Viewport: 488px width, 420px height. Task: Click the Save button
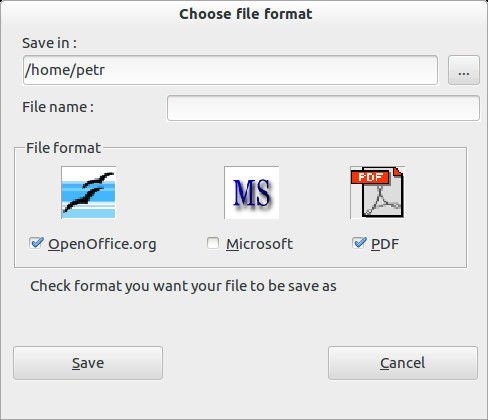click(x=88, y=363)
